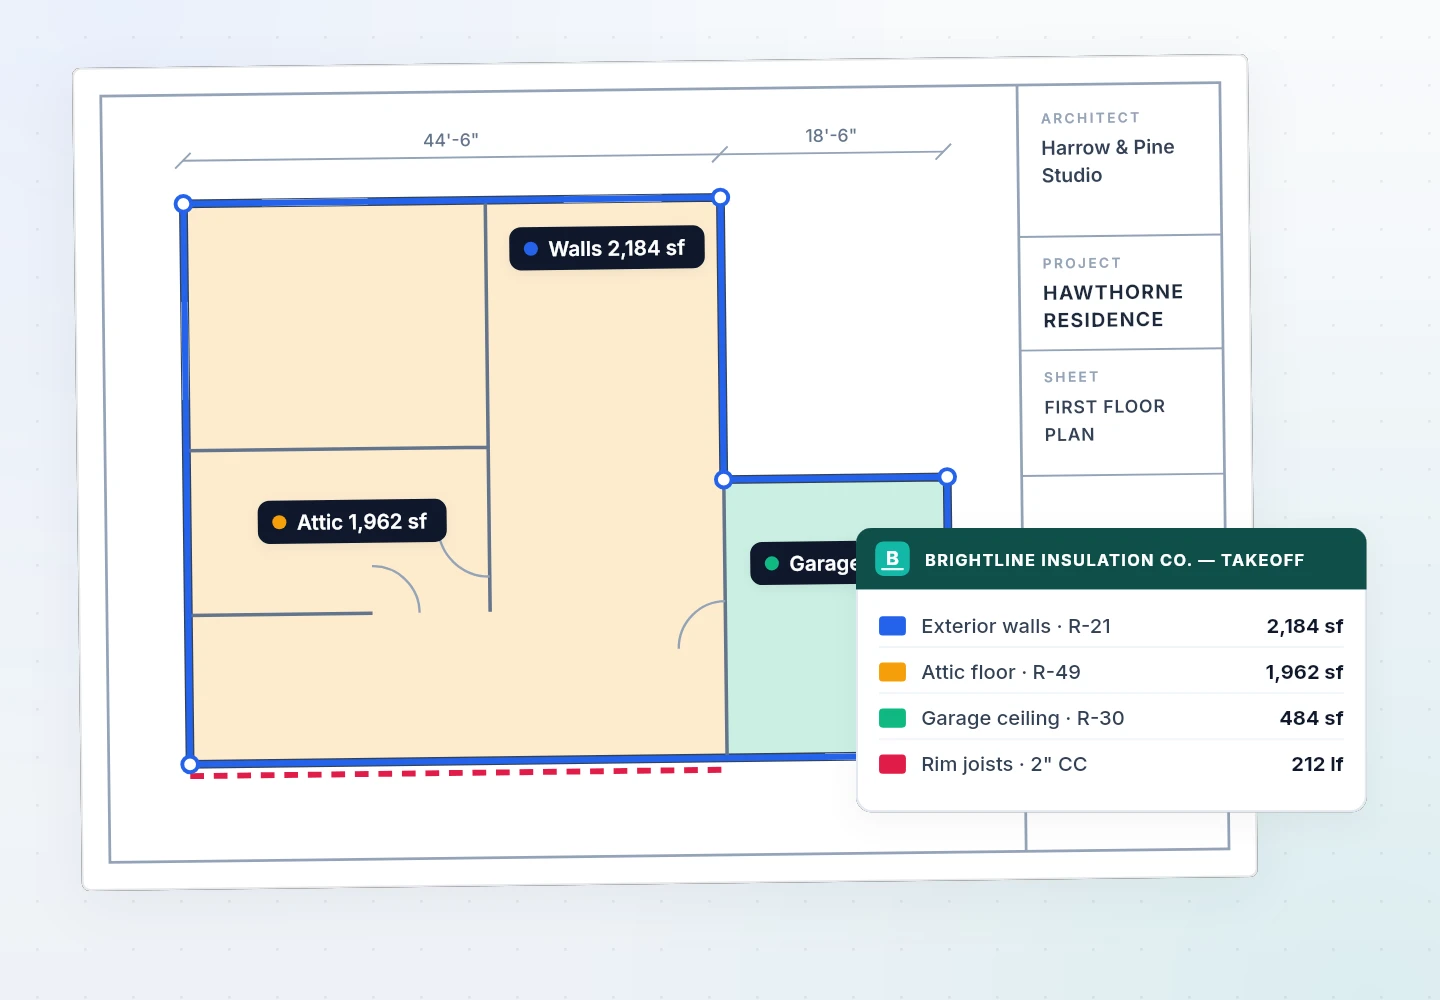Viewport: 1440px width, 1000px height.
Task: Click the Attic 1,962 sf label tag
Action: click(x=352, y=521)
